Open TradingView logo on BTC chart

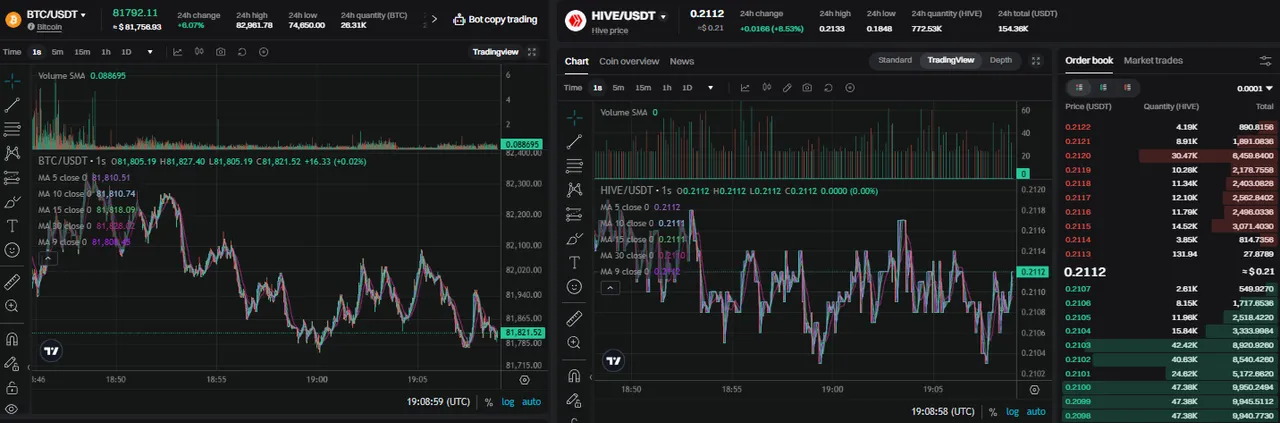tap(51, 351)
